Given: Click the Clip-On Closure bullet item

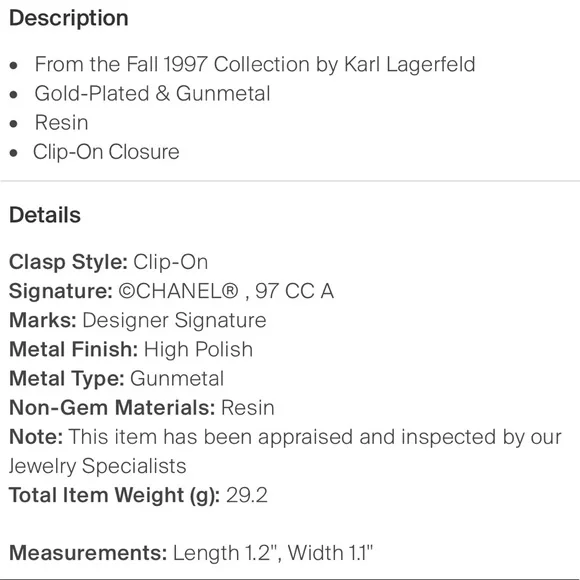Looking at the screenshot, I should click(107, 152).
